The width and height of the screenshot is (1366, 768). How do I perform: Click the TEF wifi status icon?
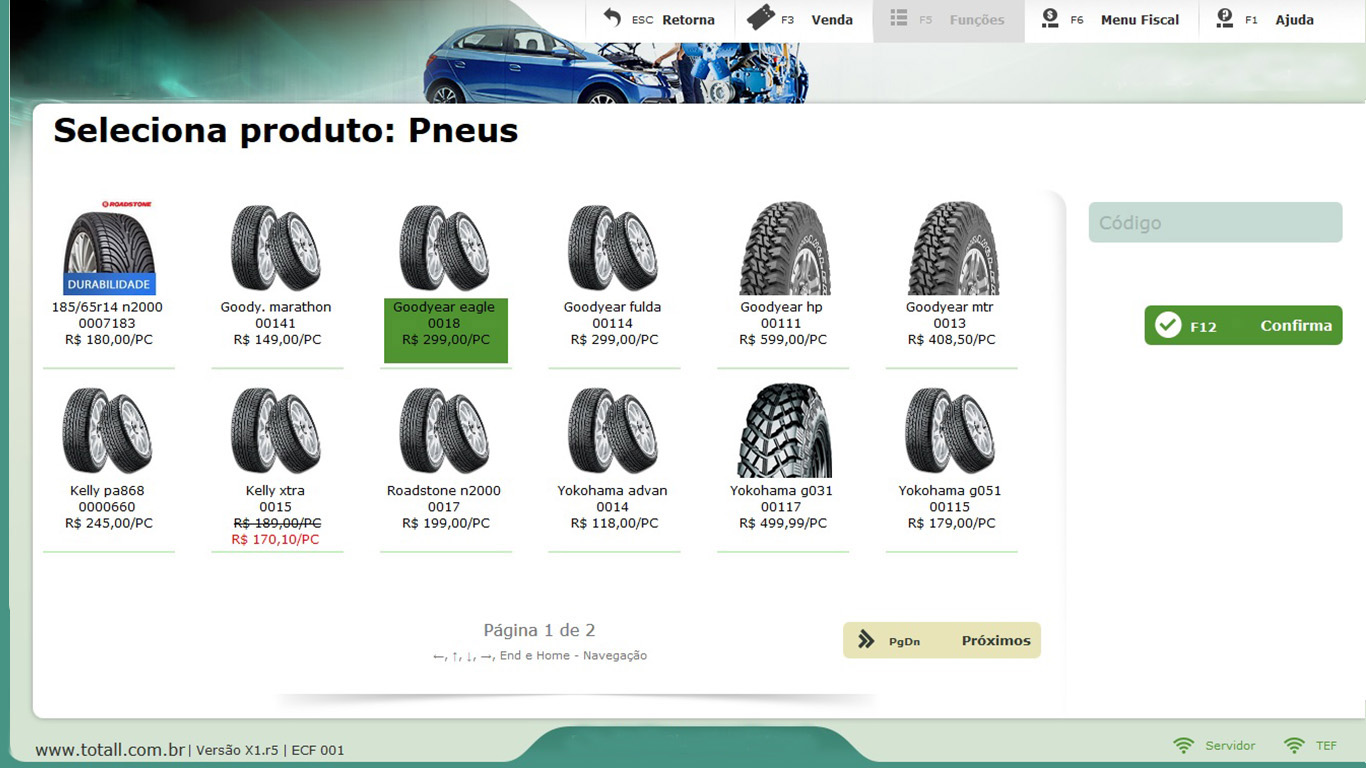pyautogui.click(x=1294, y=746)
